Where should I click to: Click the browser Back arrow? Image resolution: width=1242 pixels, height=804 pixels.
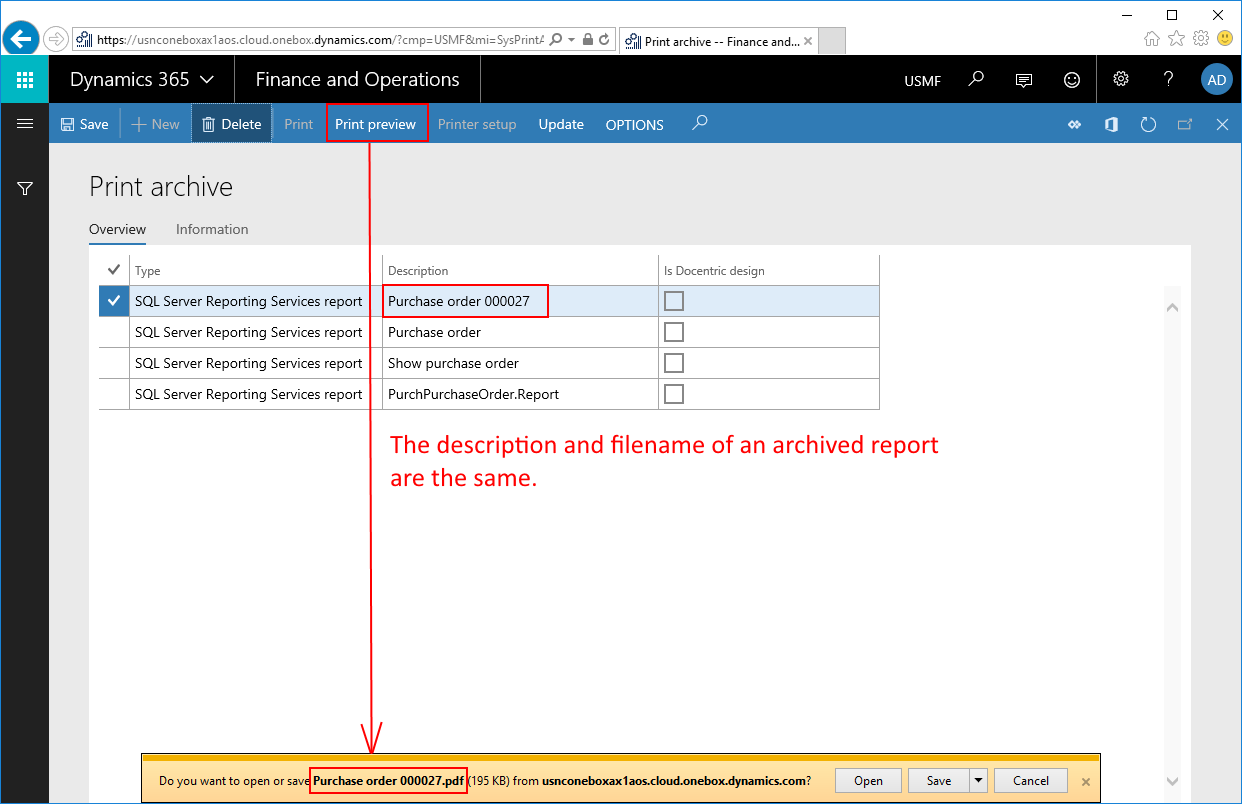20,39
